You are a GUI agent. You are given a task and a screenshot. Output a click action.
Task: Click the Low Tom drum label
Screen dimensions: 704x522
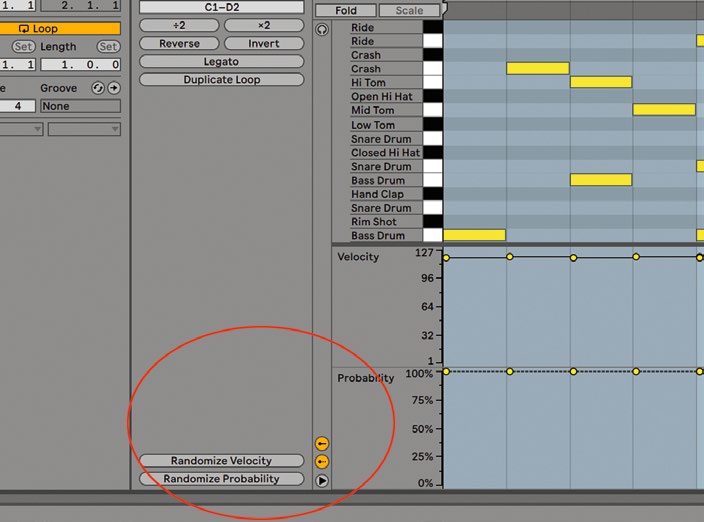click(x=373, y=125)
